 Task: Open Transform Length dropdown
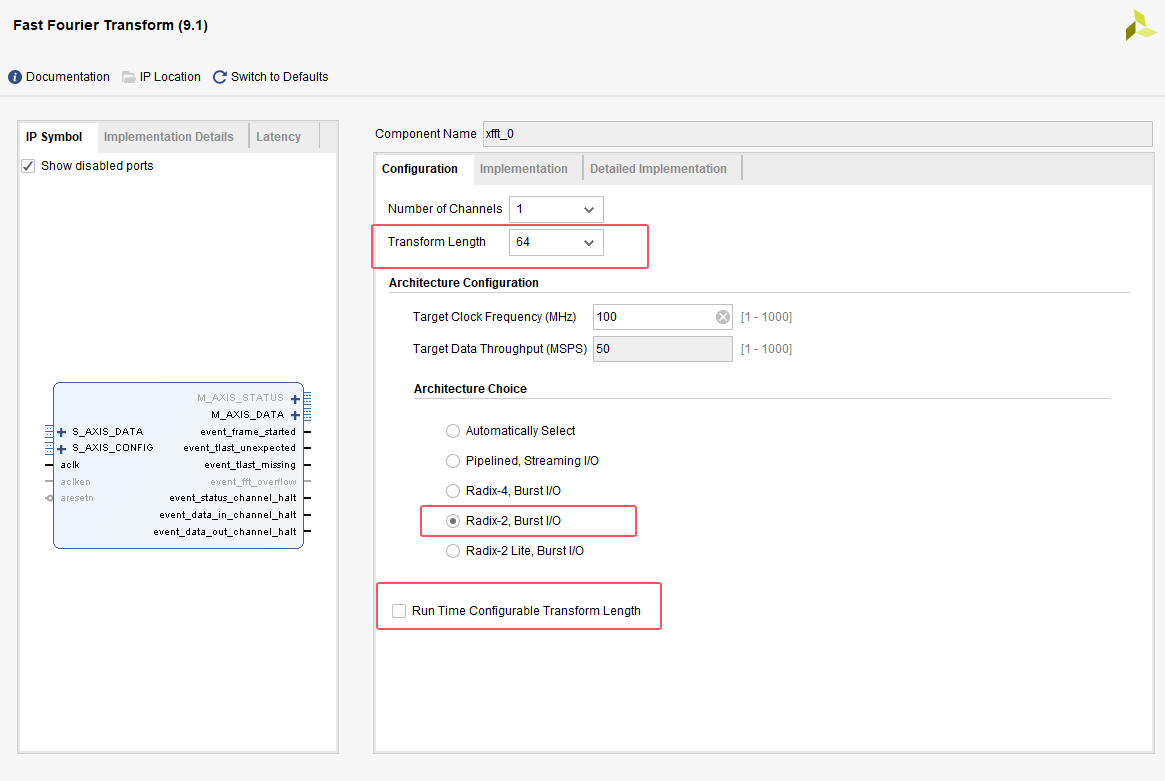[x=556, y=242]
